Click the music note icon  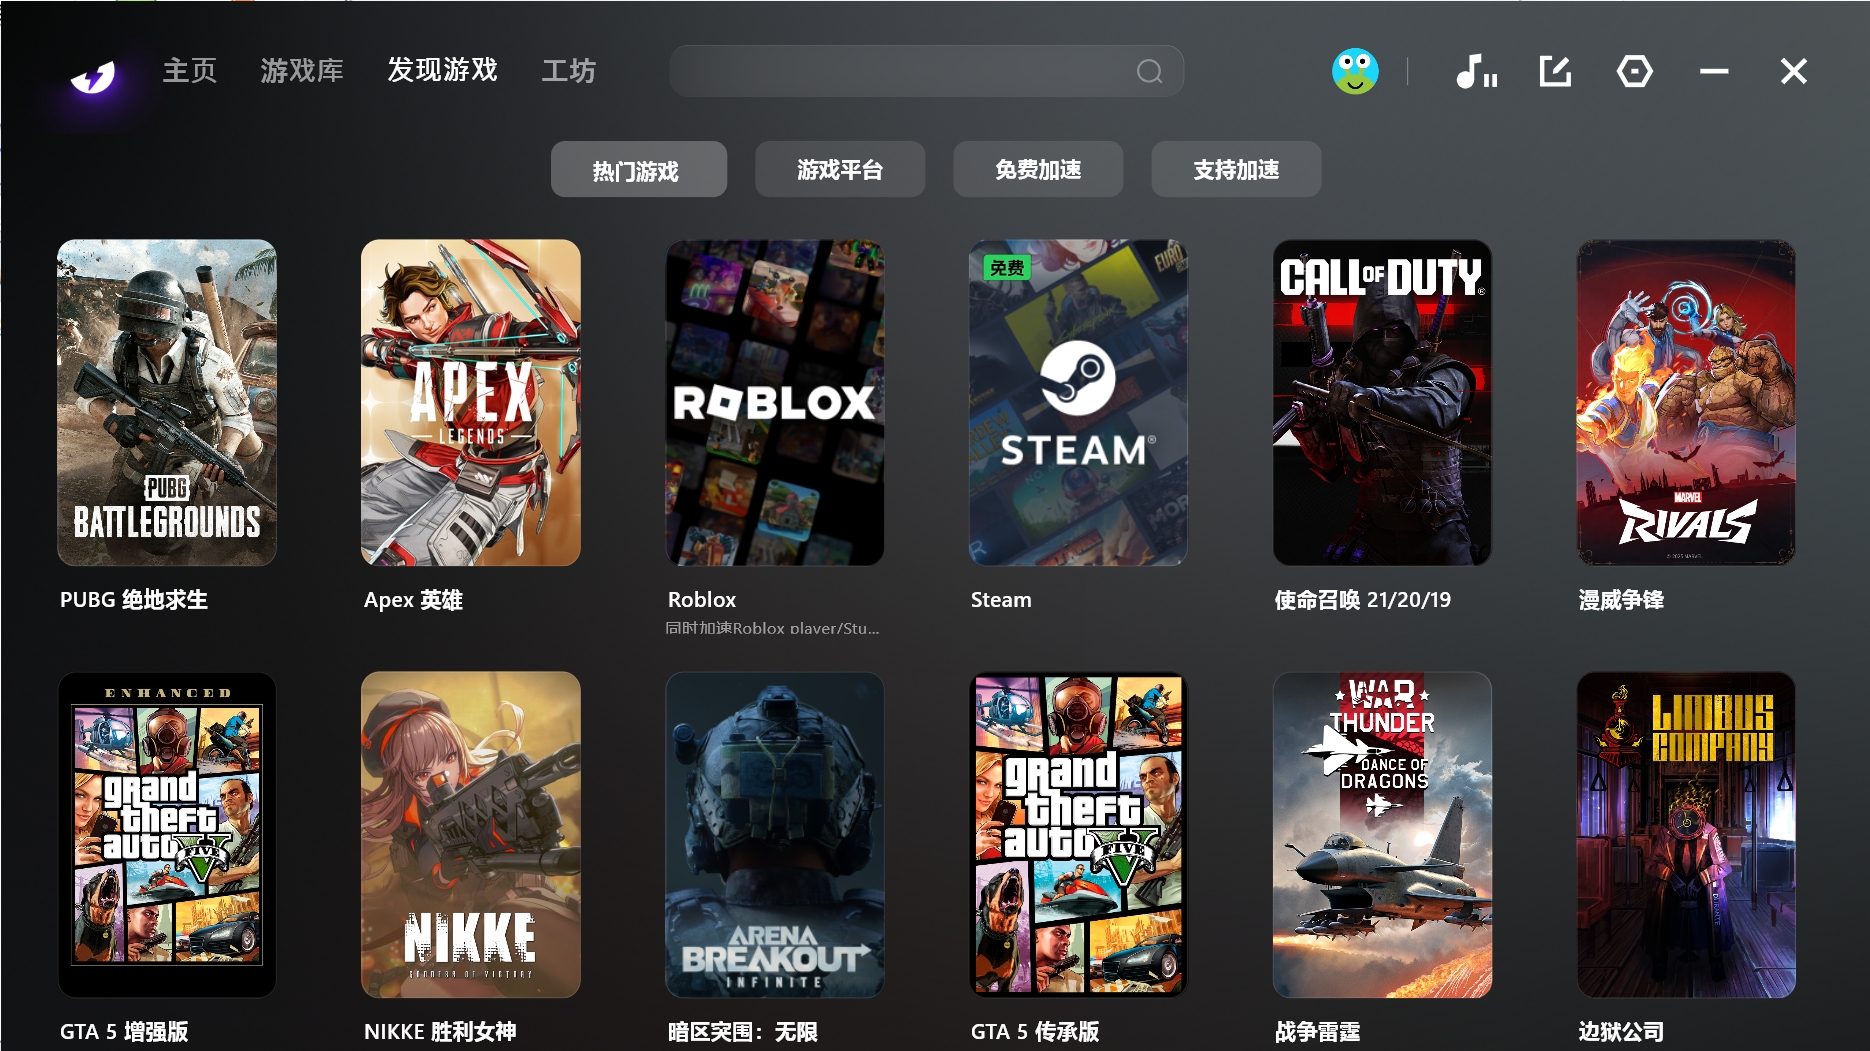[1476, 72]
